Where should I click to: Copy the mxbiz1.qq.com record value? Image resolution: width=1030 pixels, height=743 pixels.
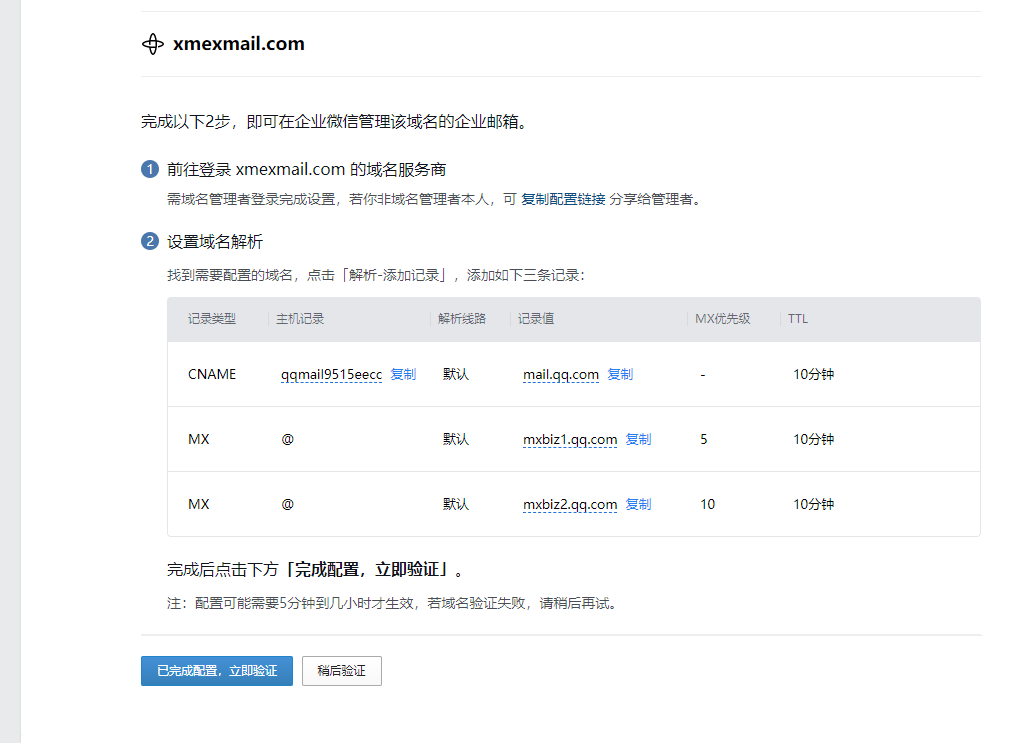[x=638, y=439]
